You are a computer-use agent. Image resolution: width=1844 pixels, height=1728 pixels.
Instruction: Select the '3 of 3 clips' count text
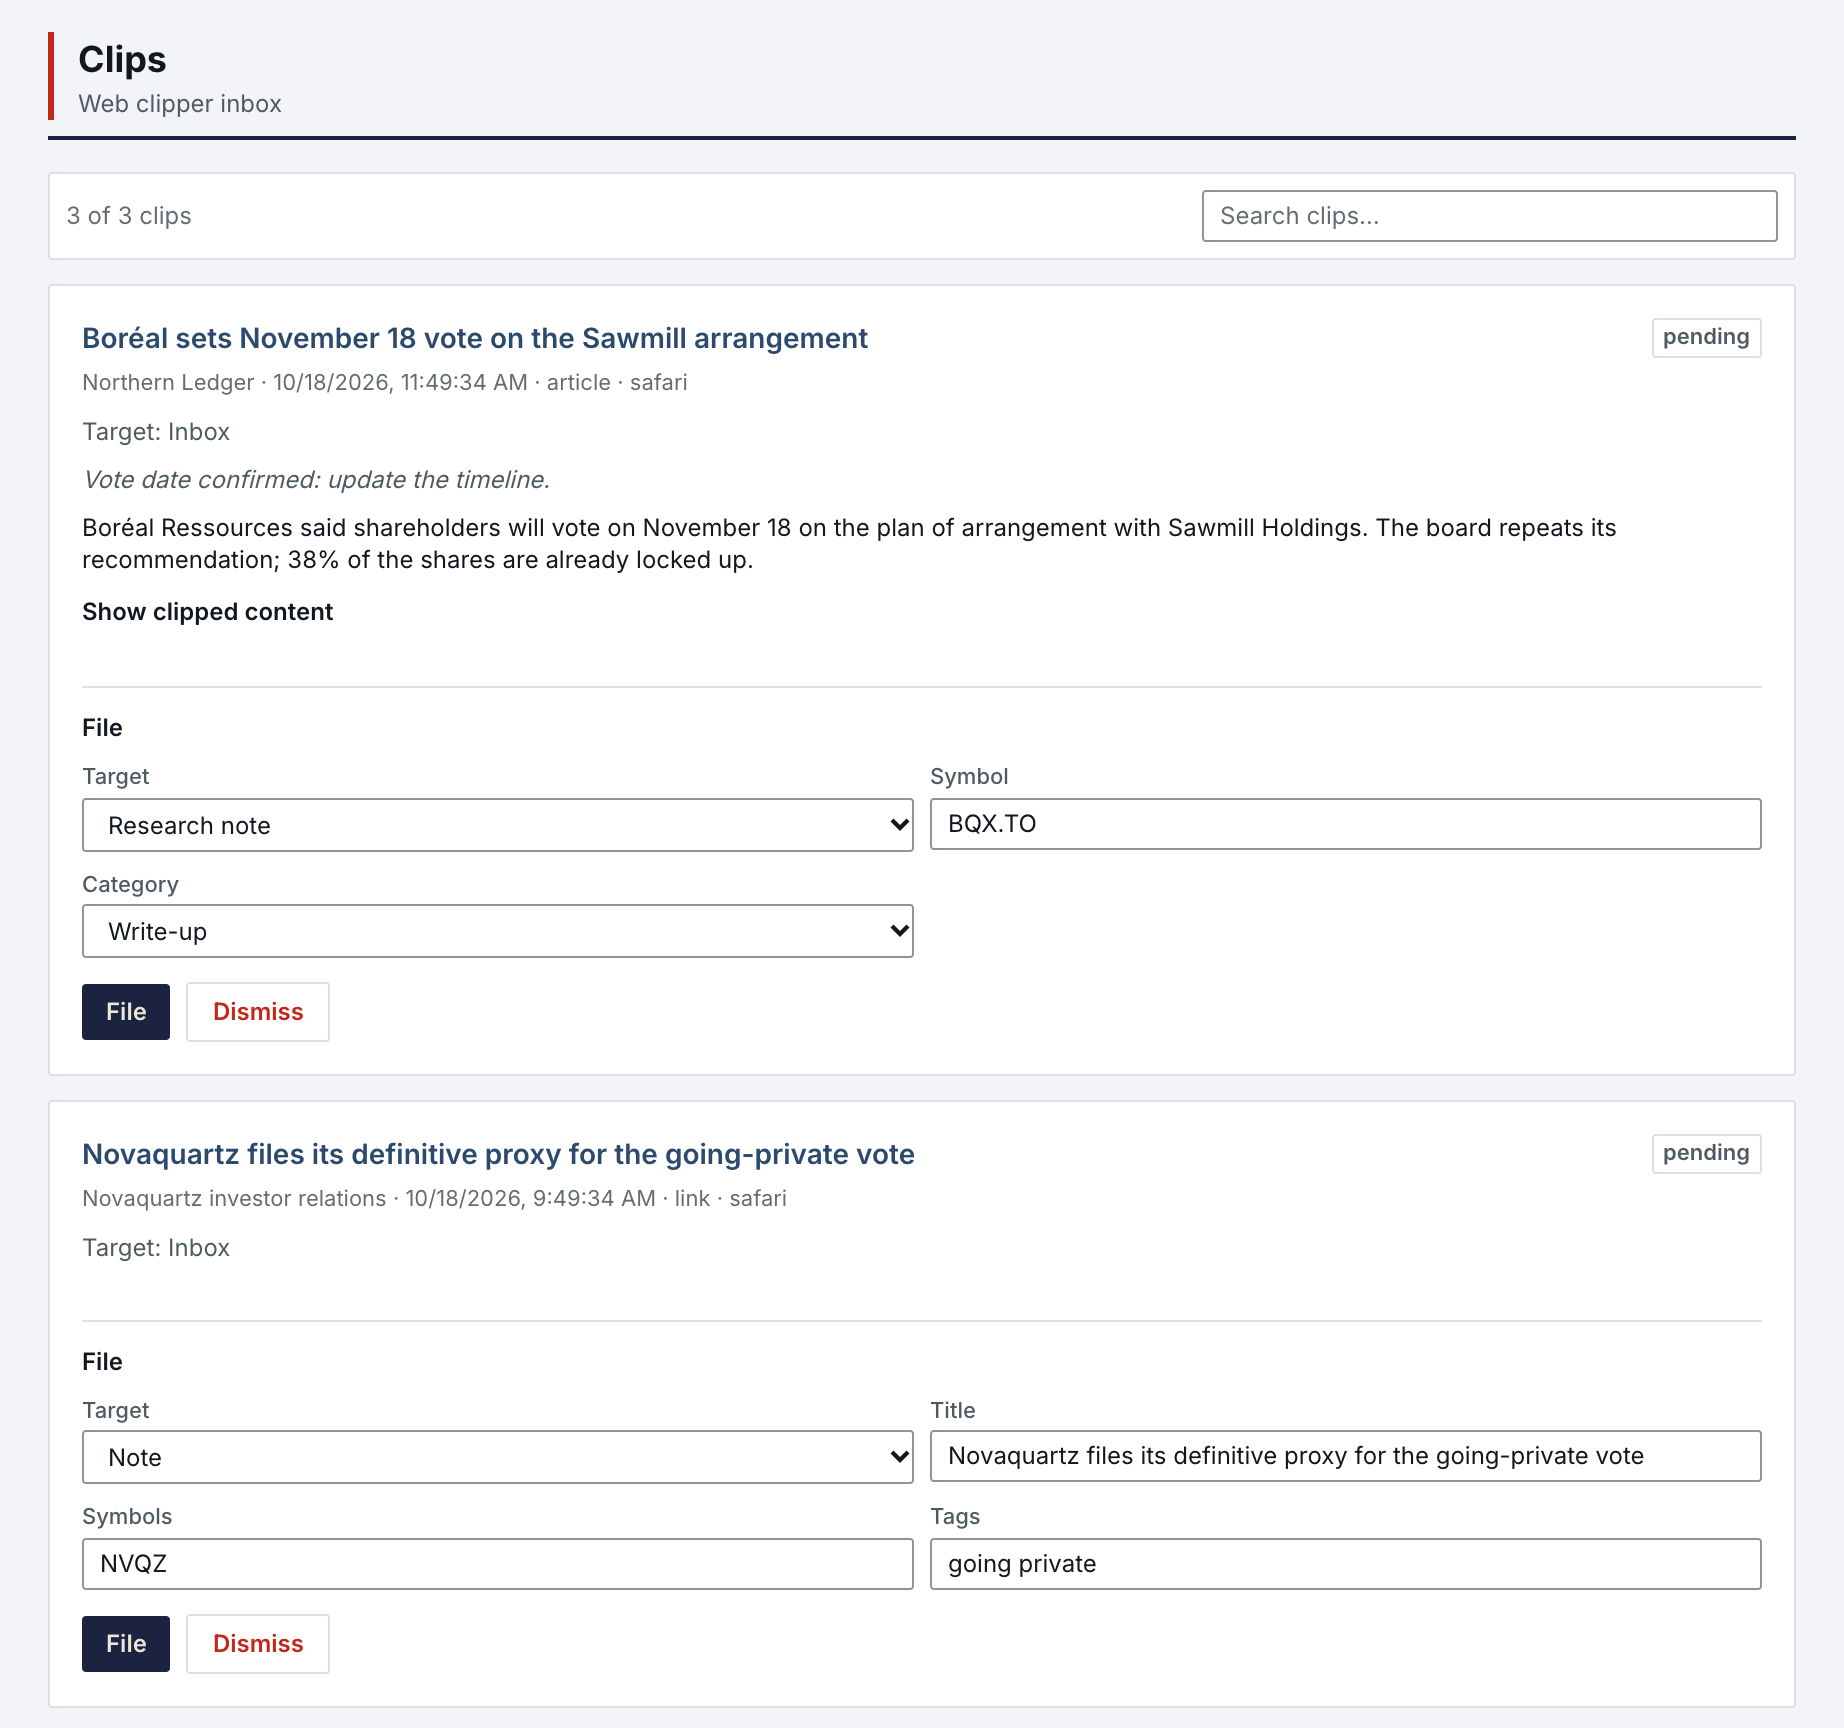click(x=129, y=216)
